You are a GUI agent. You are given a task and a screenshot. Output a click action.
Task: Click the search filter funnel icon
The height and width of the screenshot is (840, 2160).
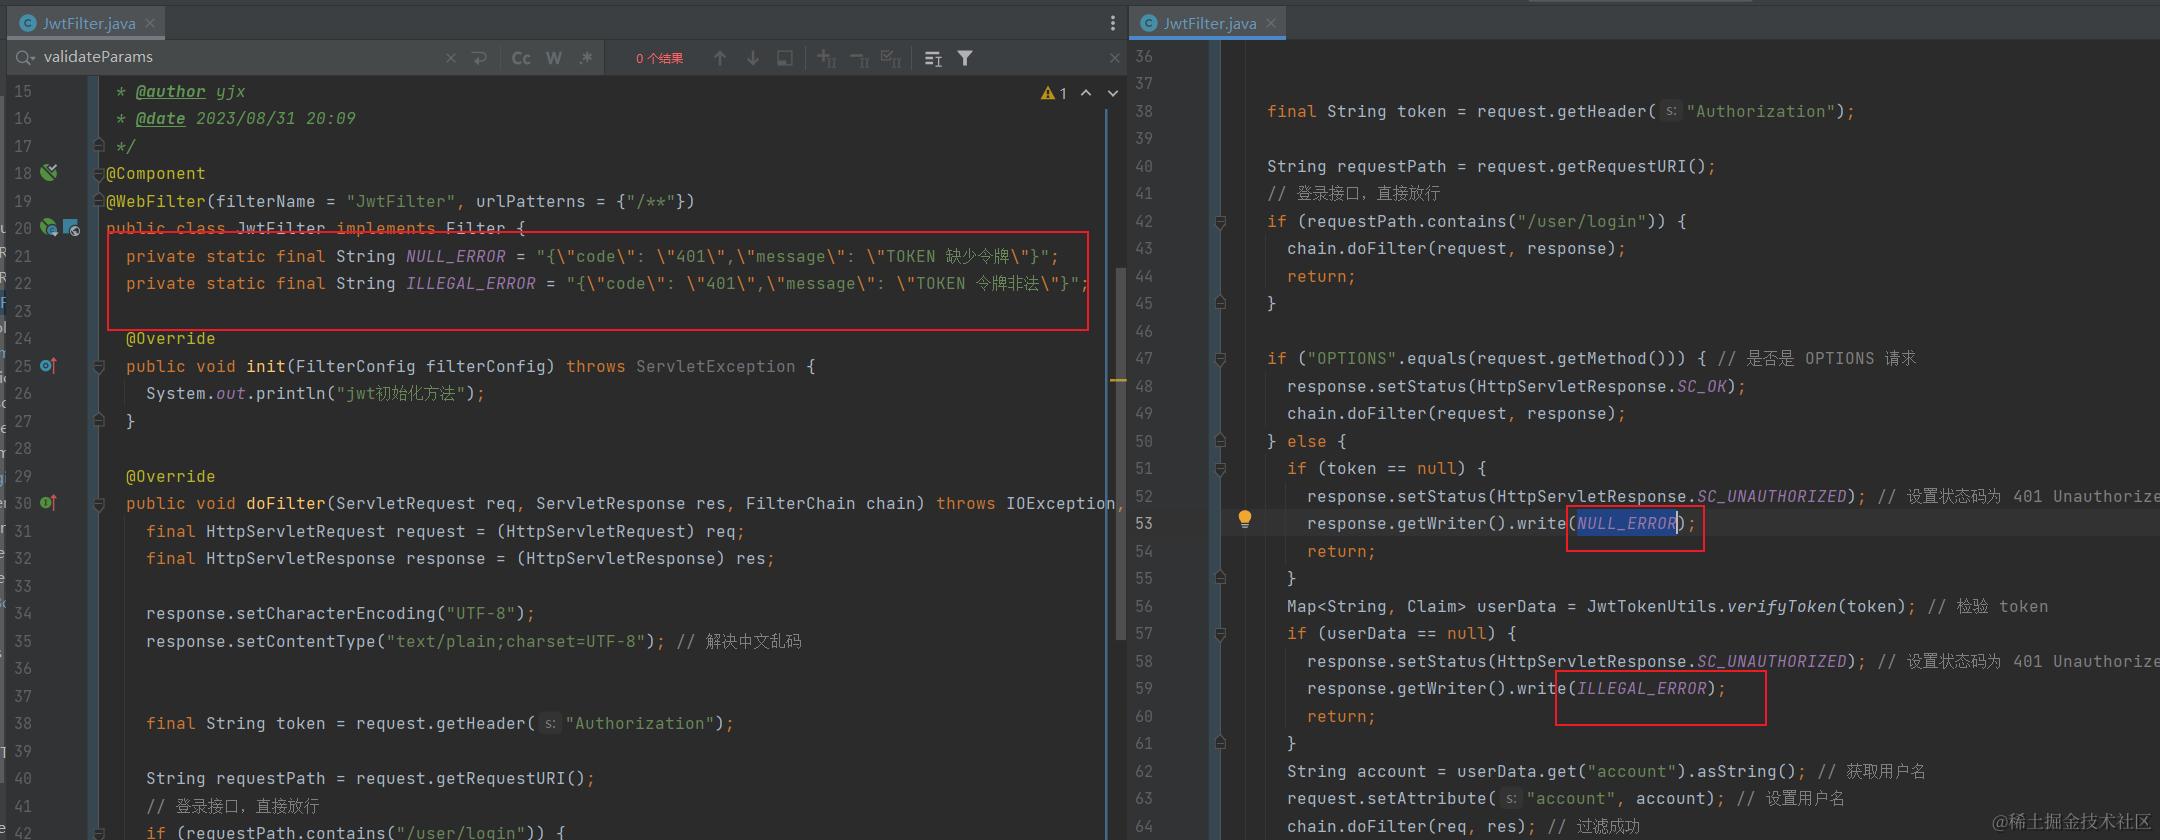coord(965,58)
